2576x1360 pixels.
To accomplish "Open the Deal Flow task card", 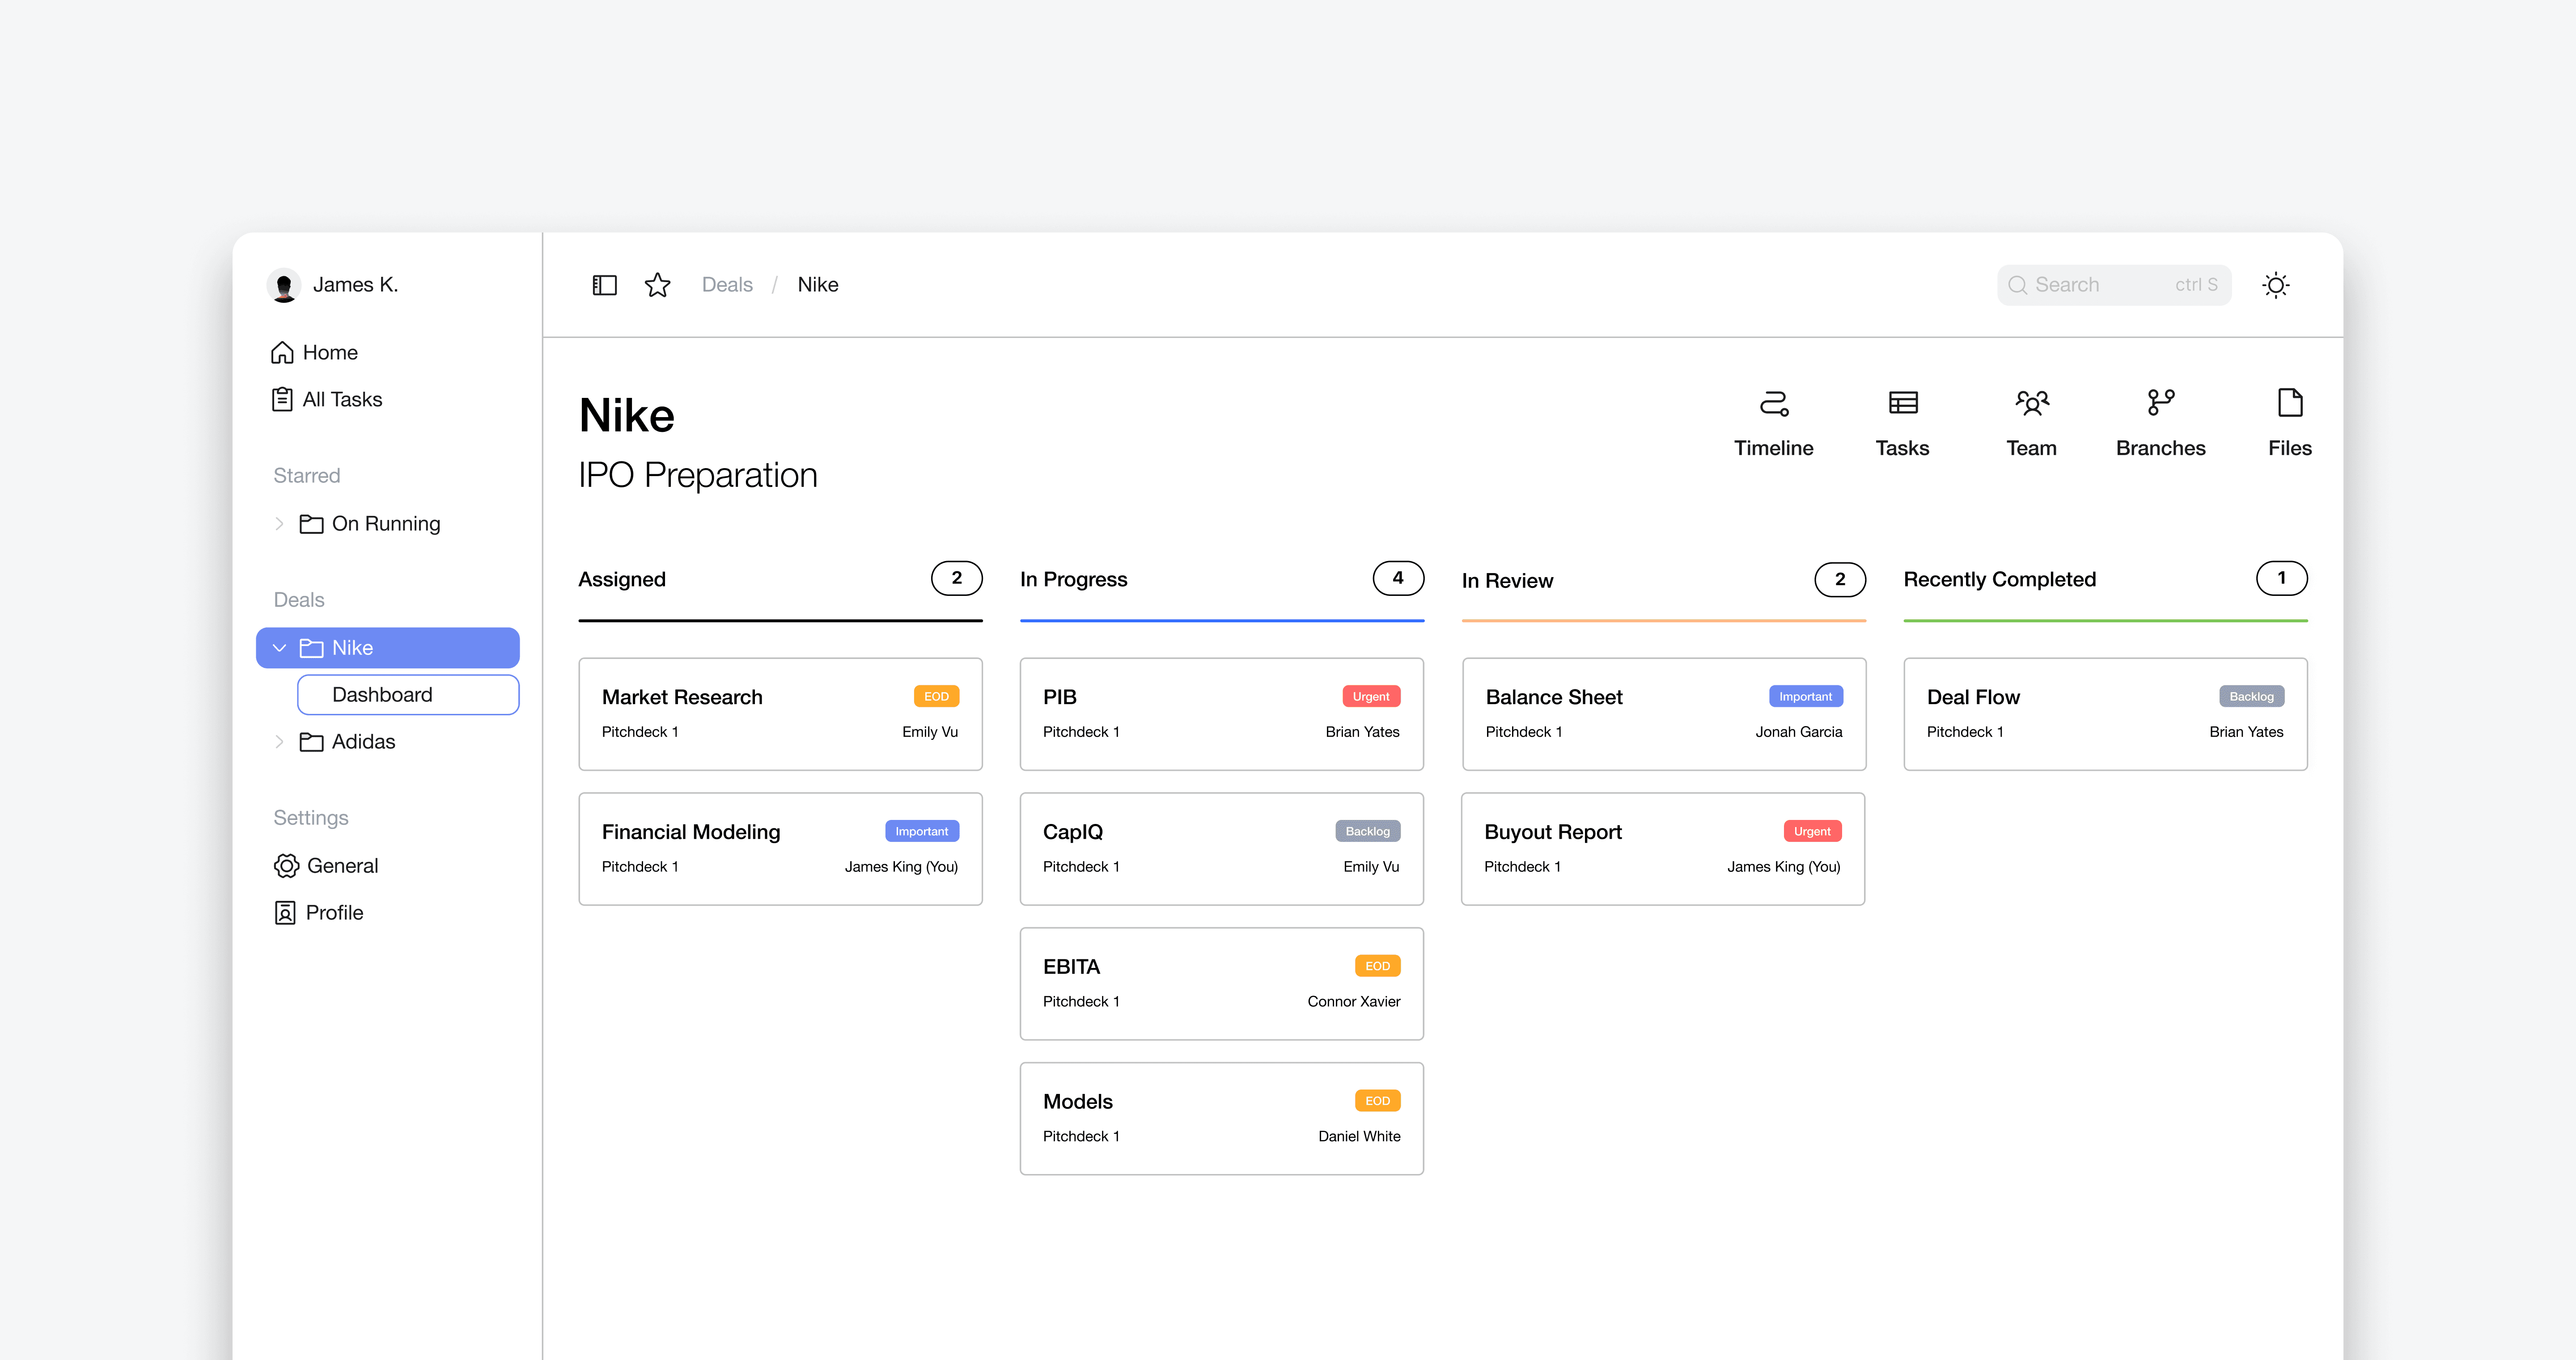I will 2105,714.
